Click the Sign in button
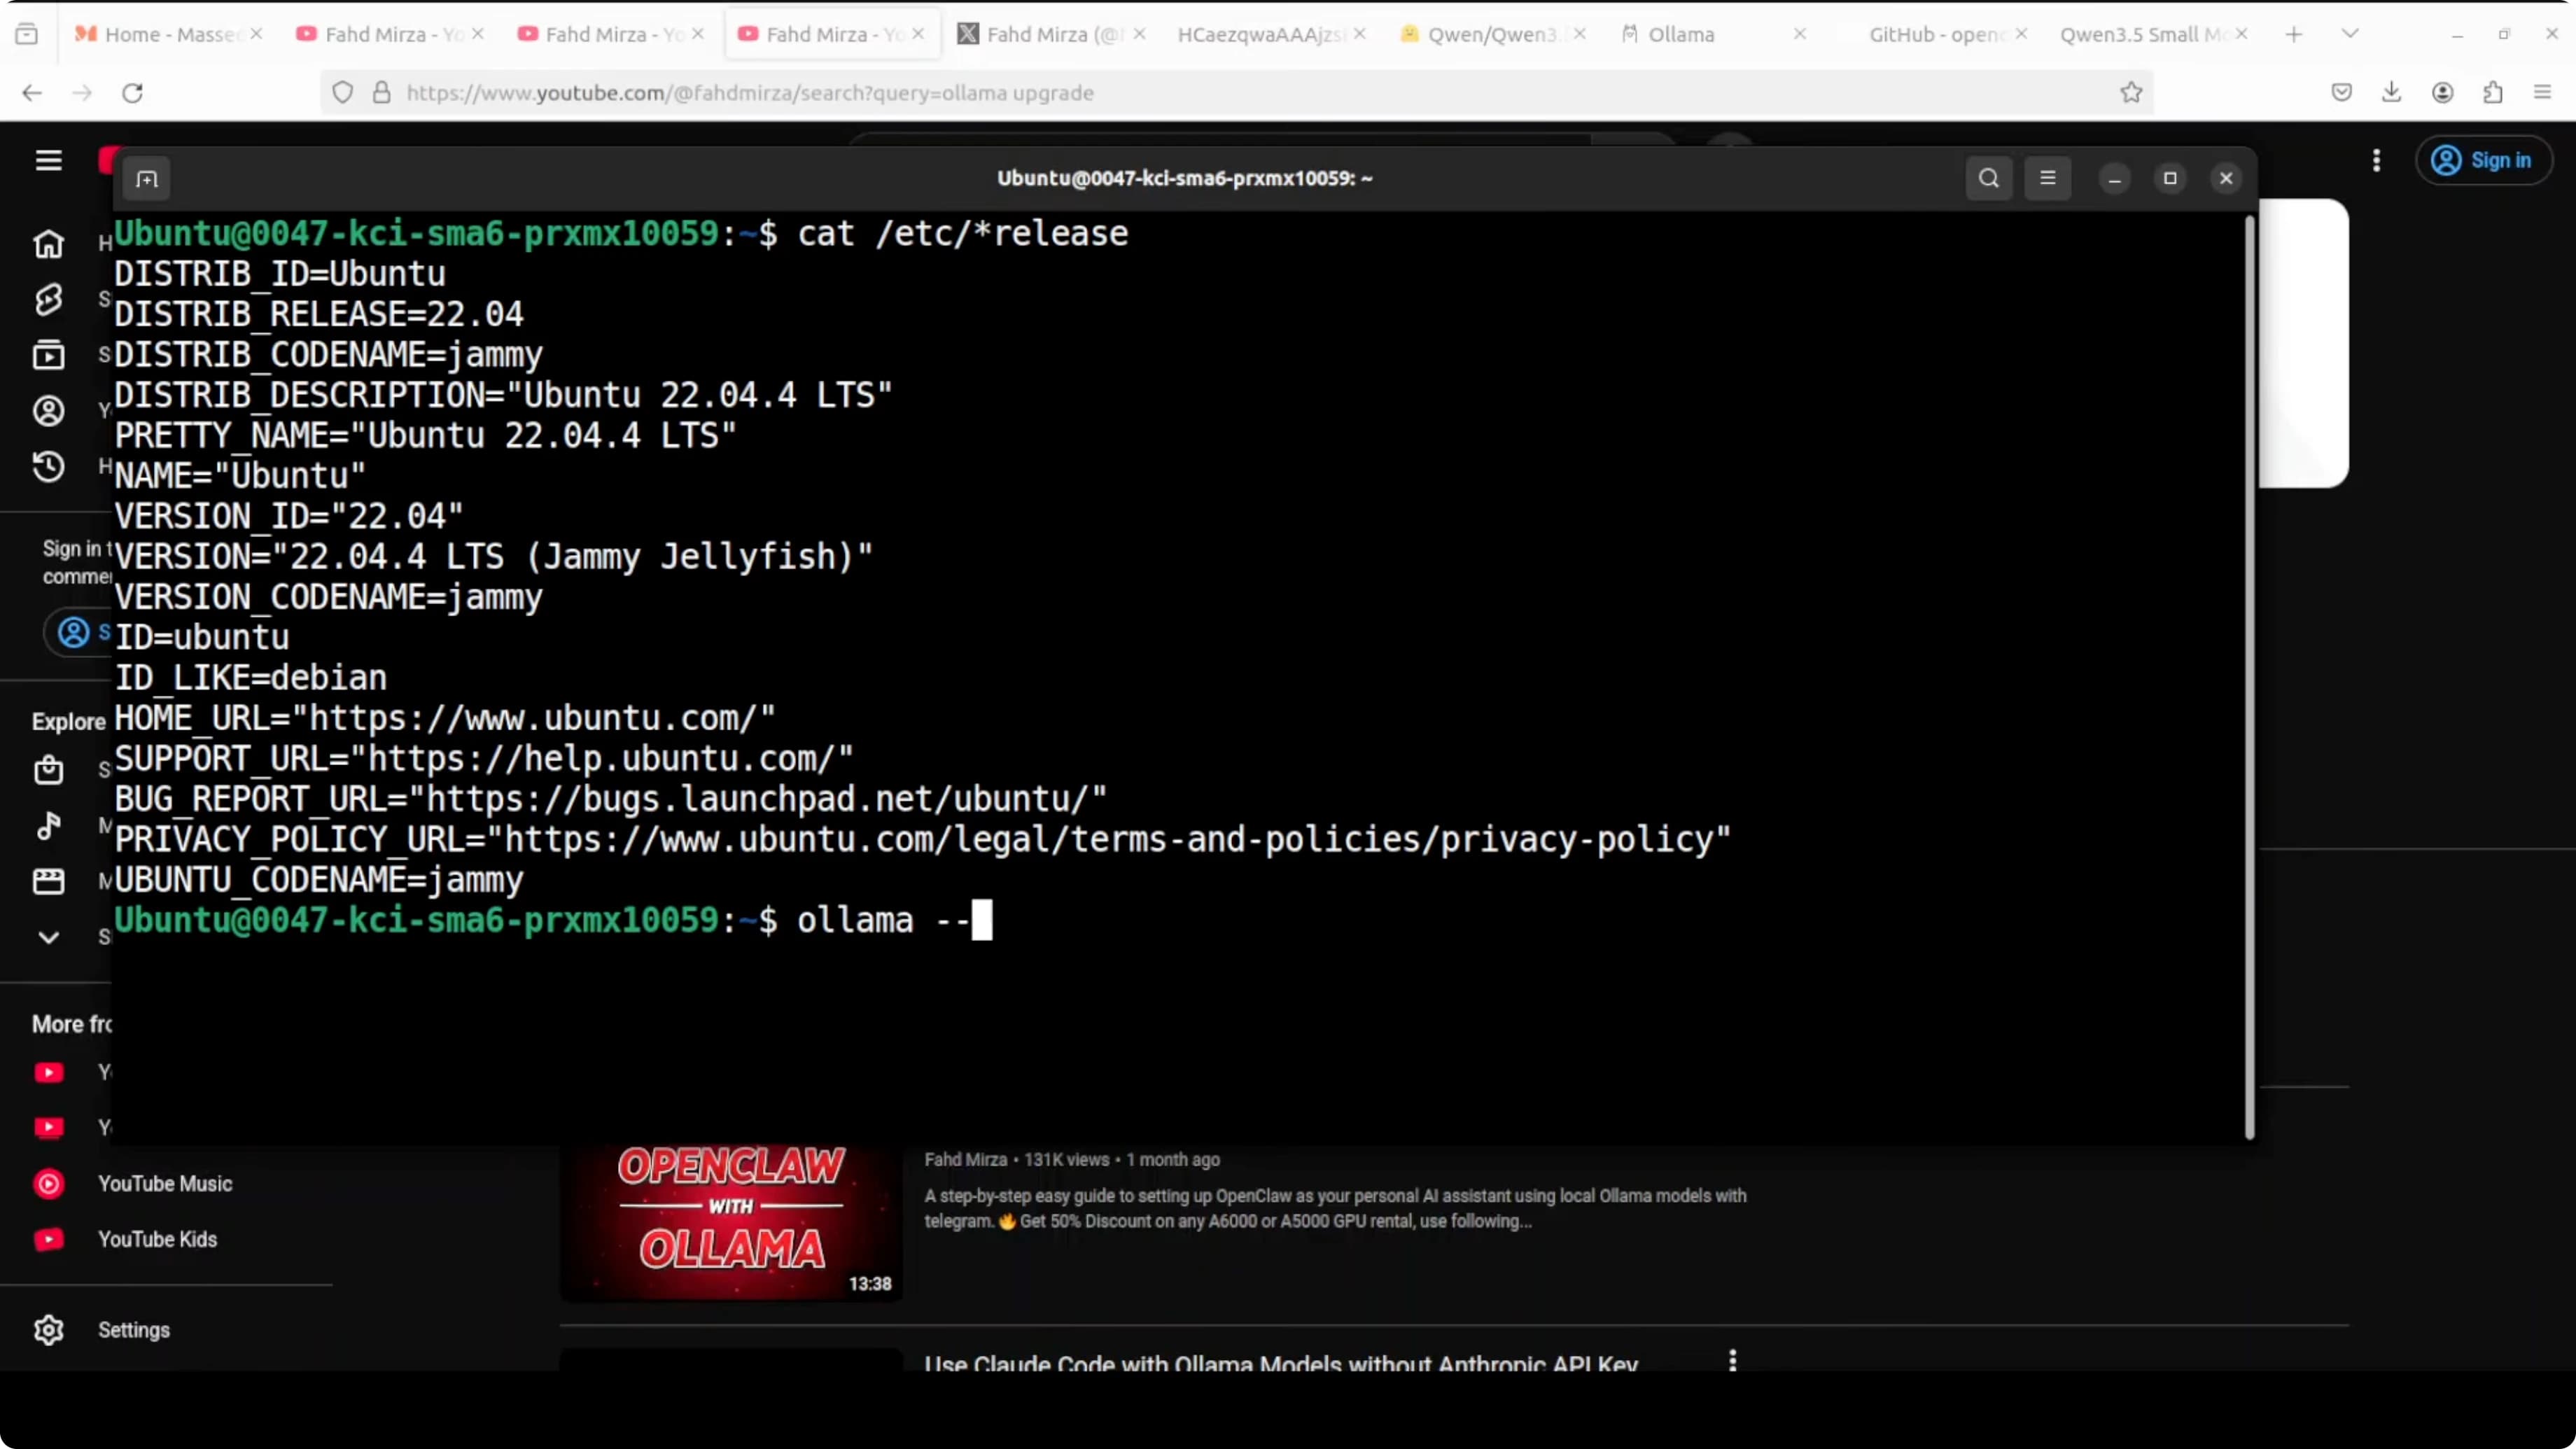This screenshot has width=2576, height=1449. pyautogui.click(x=2484, y=161)
